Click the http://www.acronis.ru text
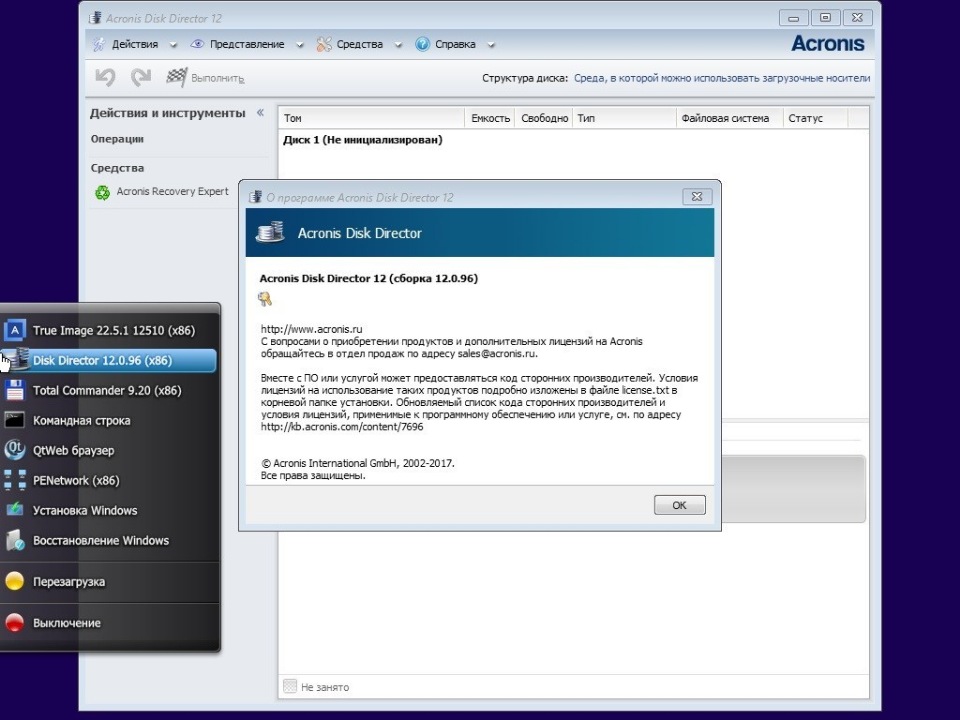The width and height of the screenshot is (960, 720). click(311, 329)
